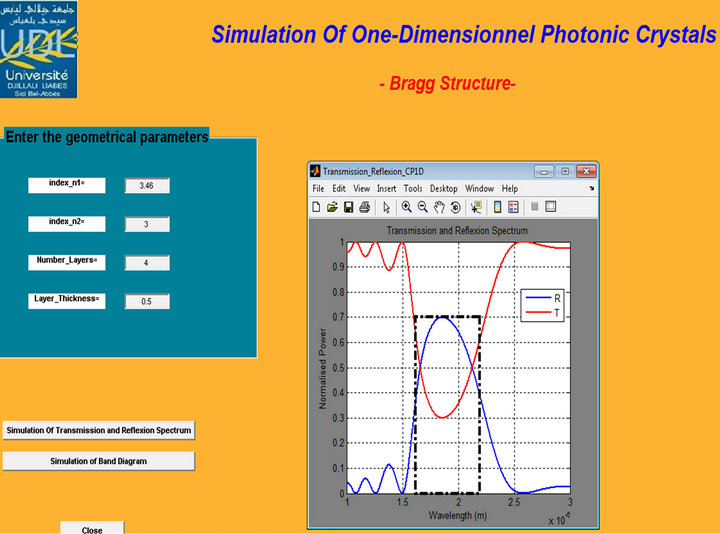720x534 pixels.
Task: Print the figure using the printer icon
Action: point(365,207)
